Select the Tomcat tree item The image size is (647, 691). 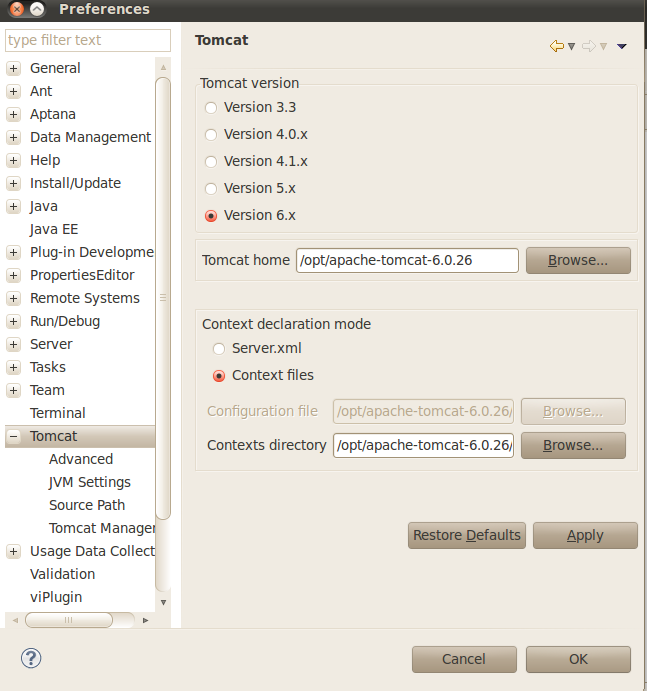coord(53,436)
